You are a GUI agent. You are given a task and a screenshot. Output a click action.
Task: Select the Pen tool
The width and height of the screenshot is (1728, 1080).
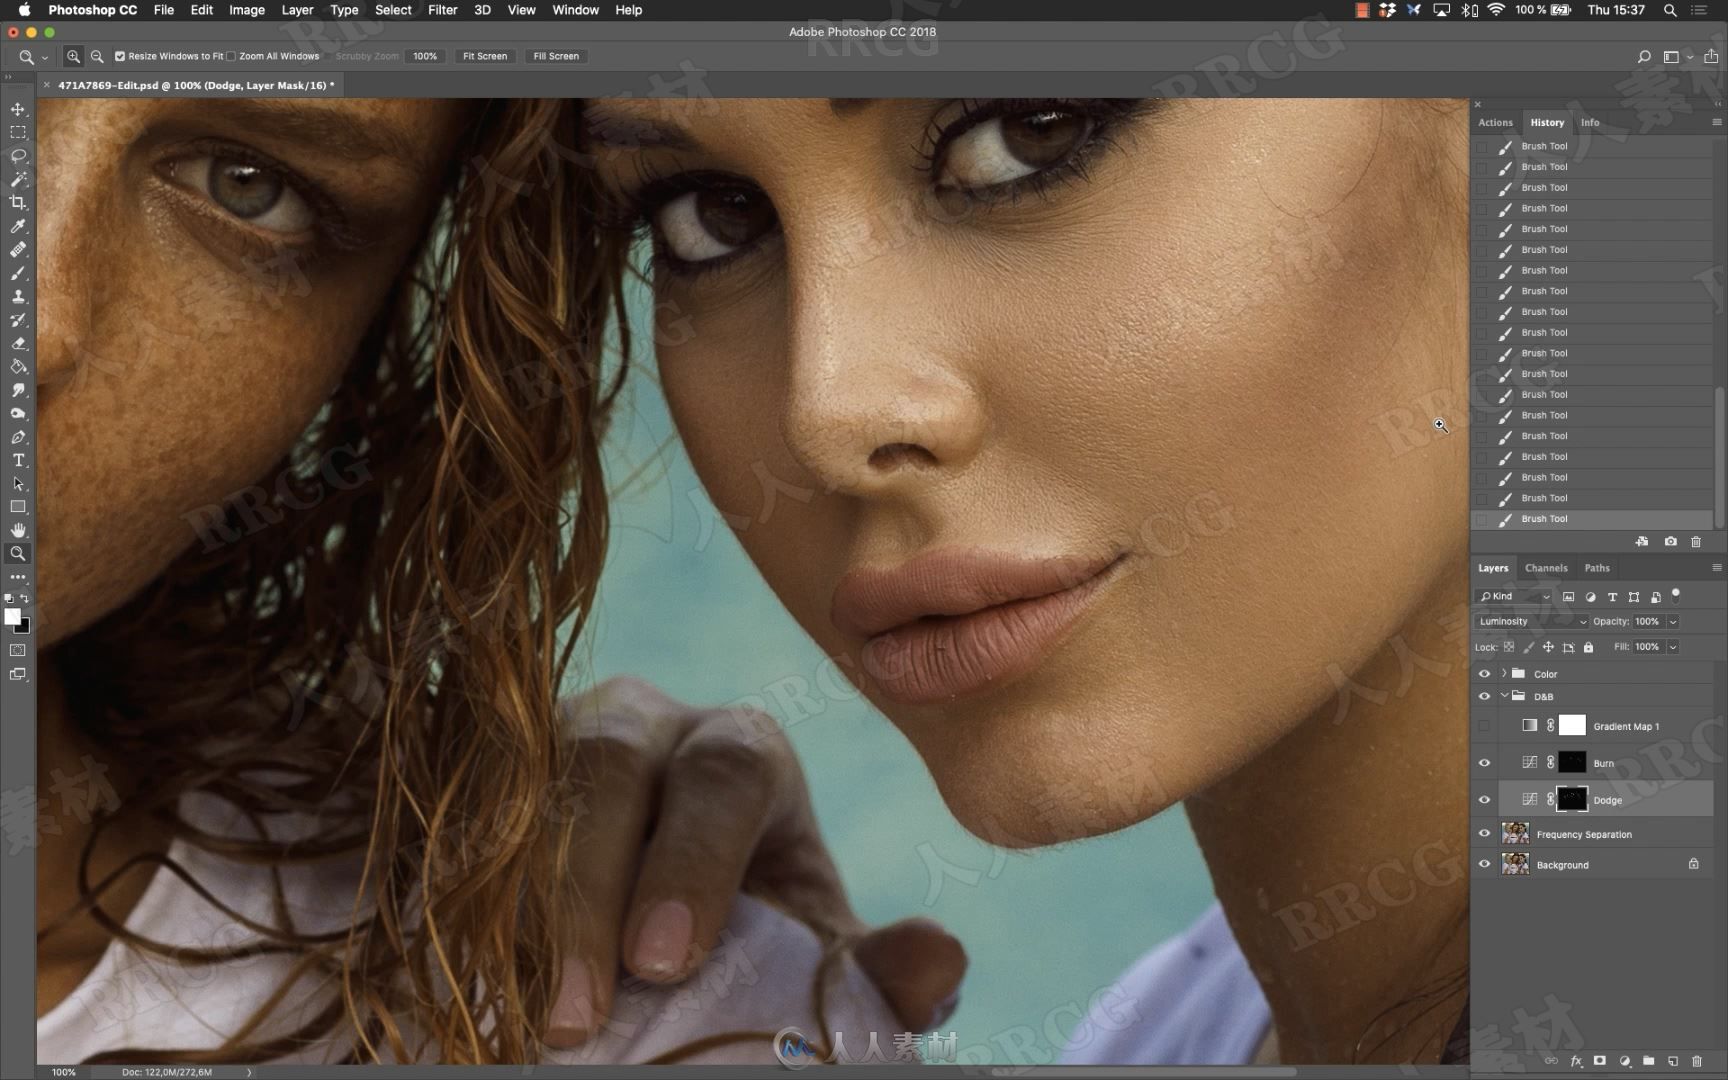[x=18, y=437]
